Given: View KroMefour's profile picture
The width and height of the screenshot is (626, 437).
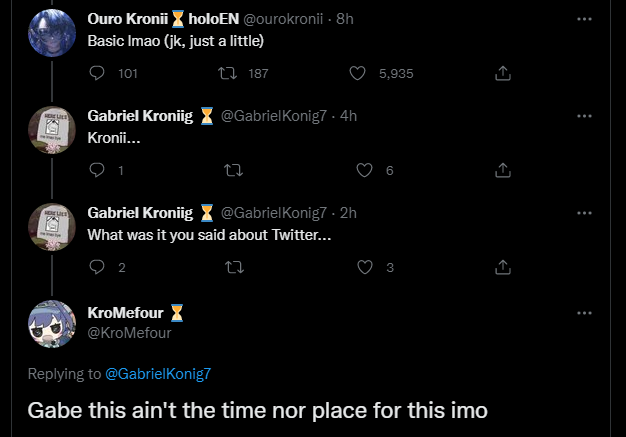Looking at the screenshot, I should [x=51, y=324].
